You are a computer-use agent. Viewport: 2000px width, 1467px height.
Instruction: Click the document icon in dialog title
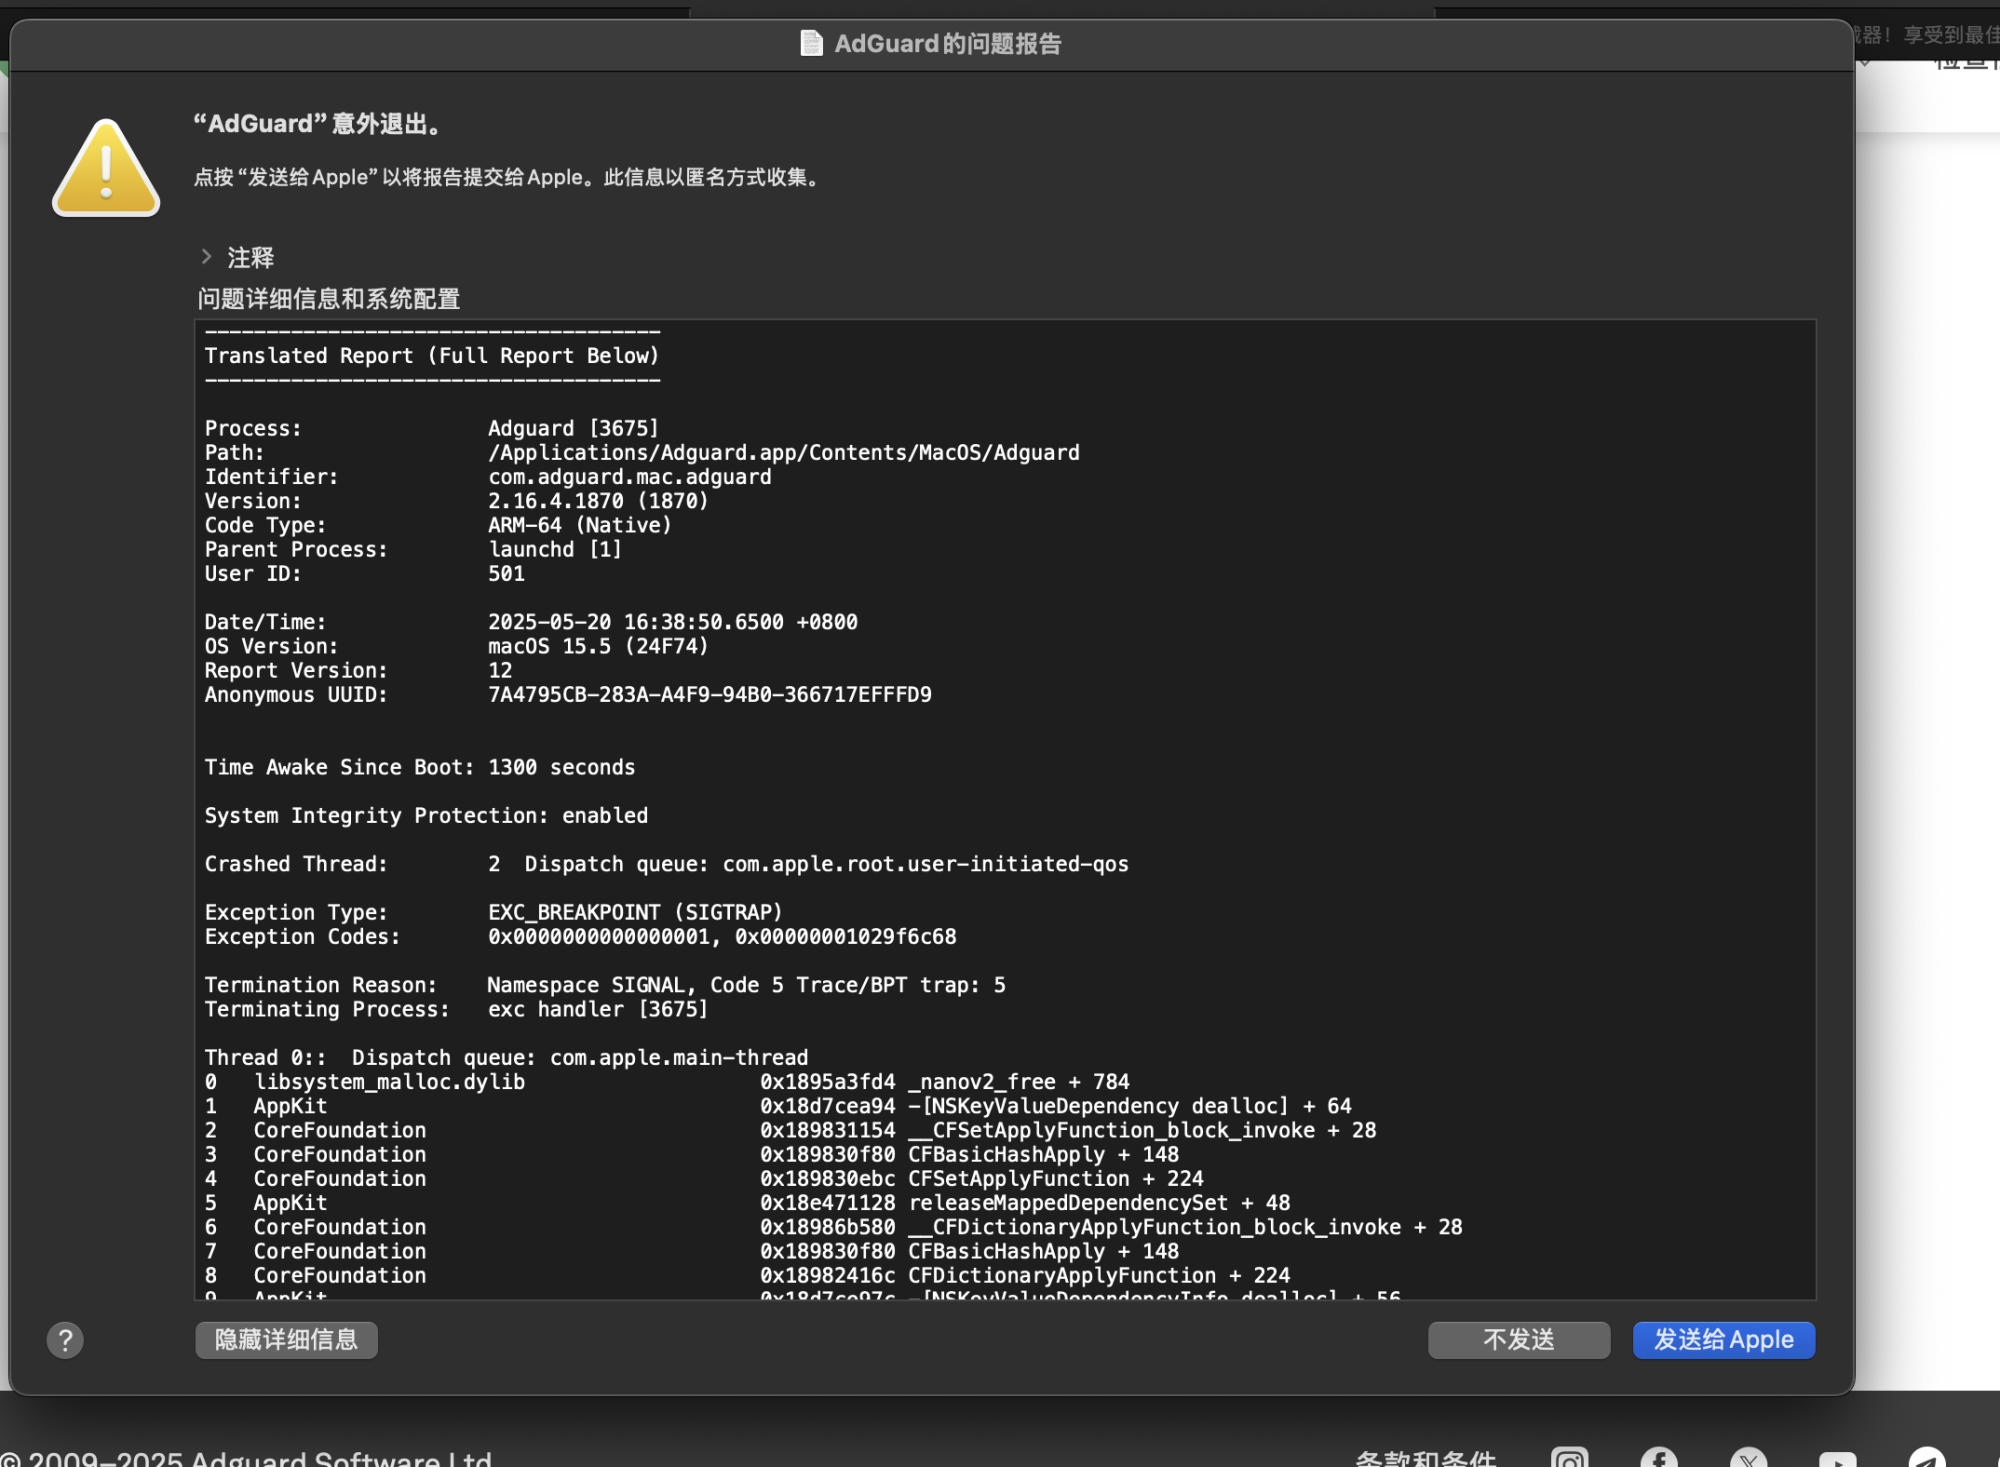pyautogui.click(x=811, y=43)
